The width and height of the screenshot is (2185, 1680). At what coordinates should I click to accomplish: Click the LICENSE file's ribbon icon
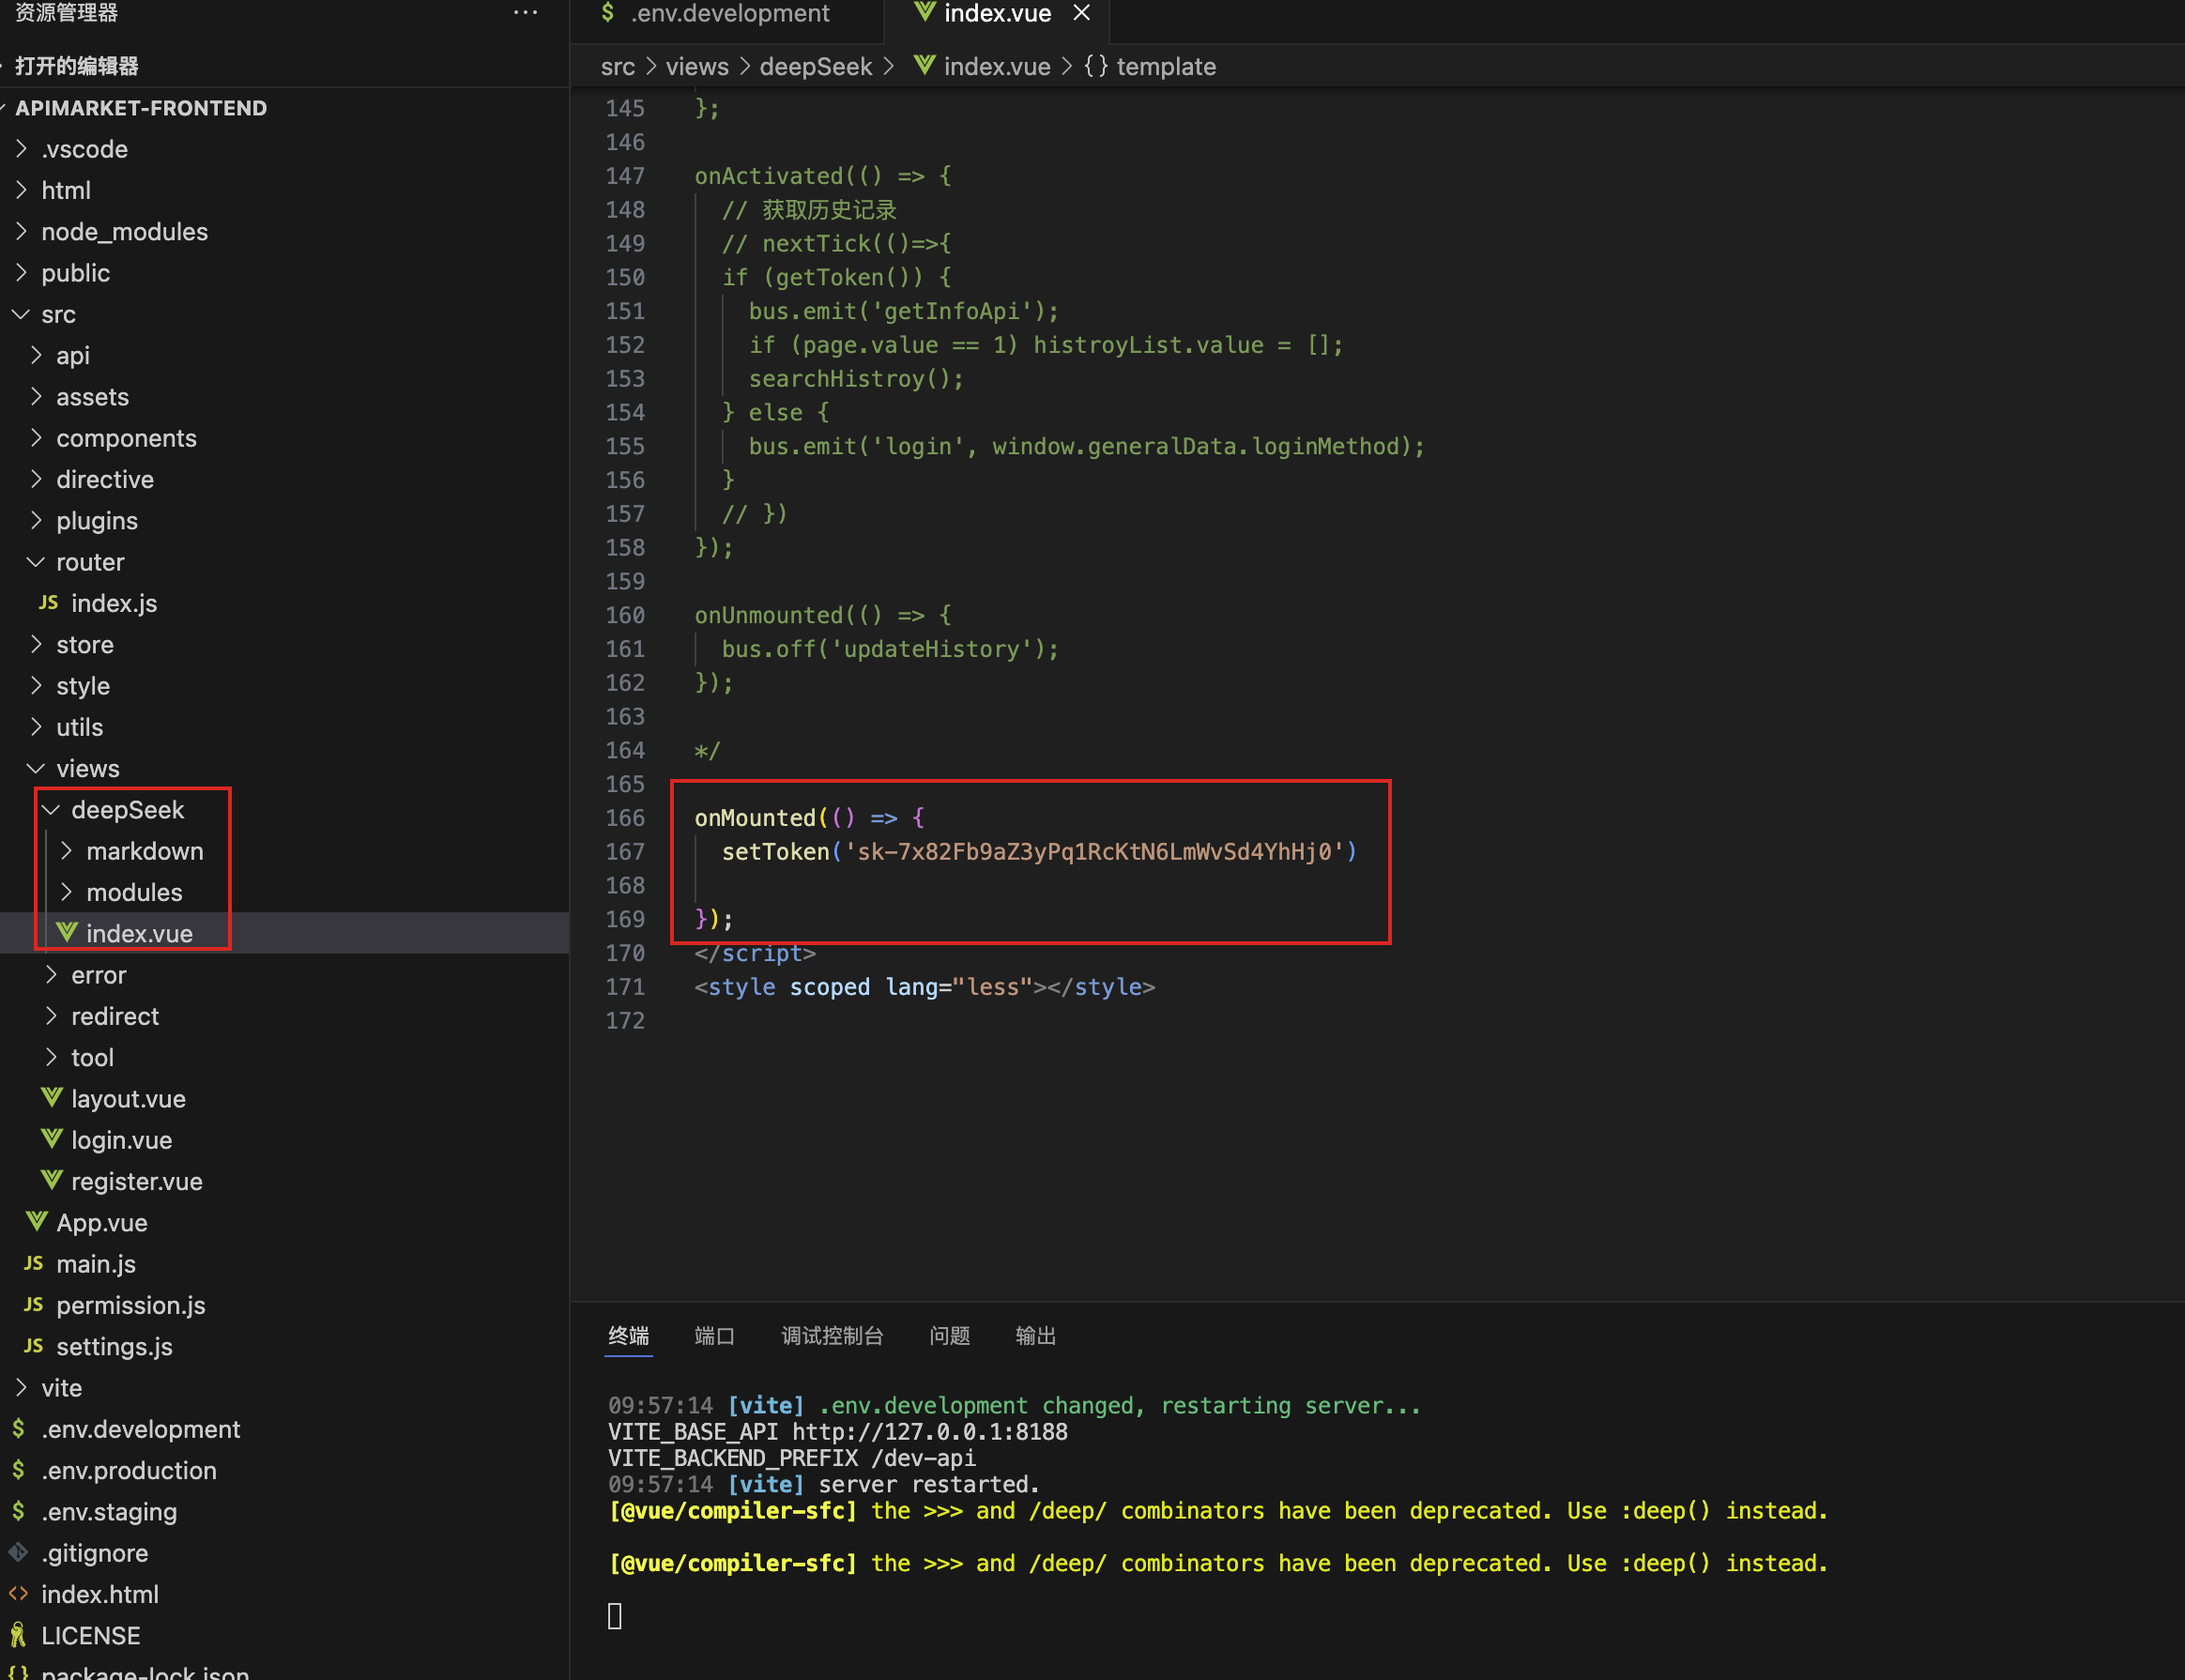[x=19, y=1635]
